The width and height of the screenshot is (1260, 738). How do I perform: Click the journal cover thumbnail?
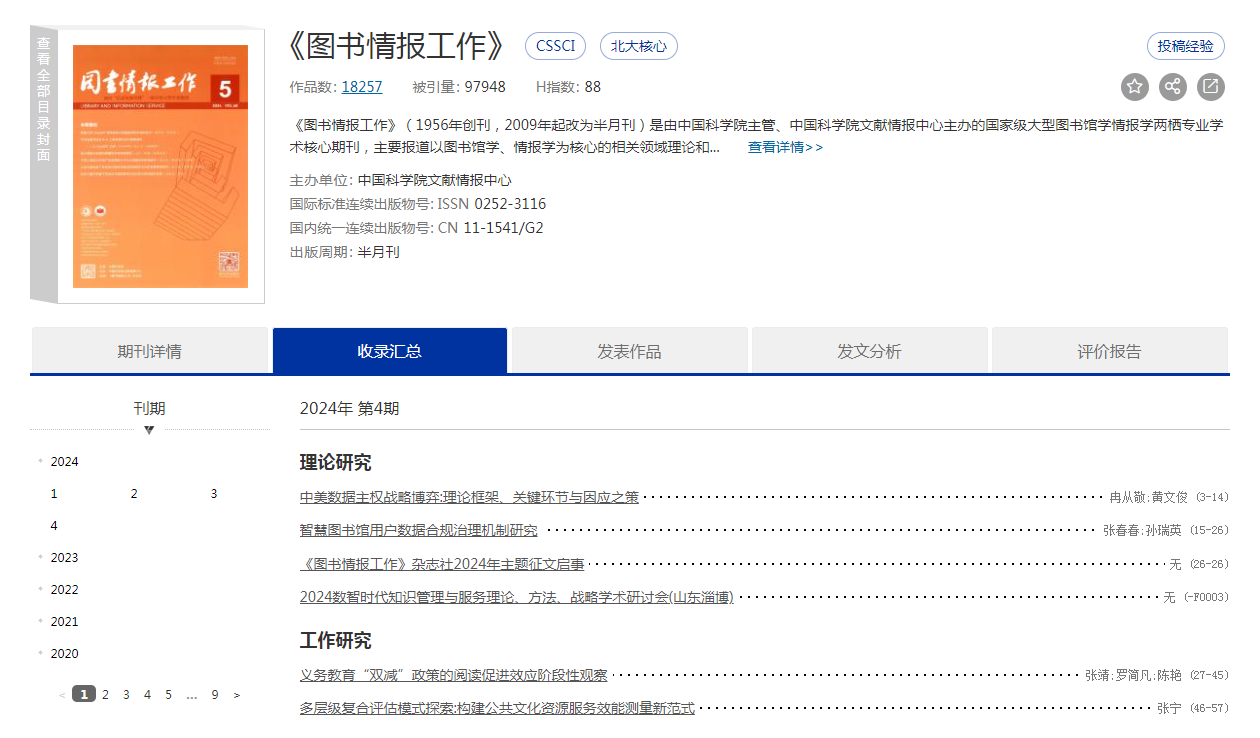(160, 166)
